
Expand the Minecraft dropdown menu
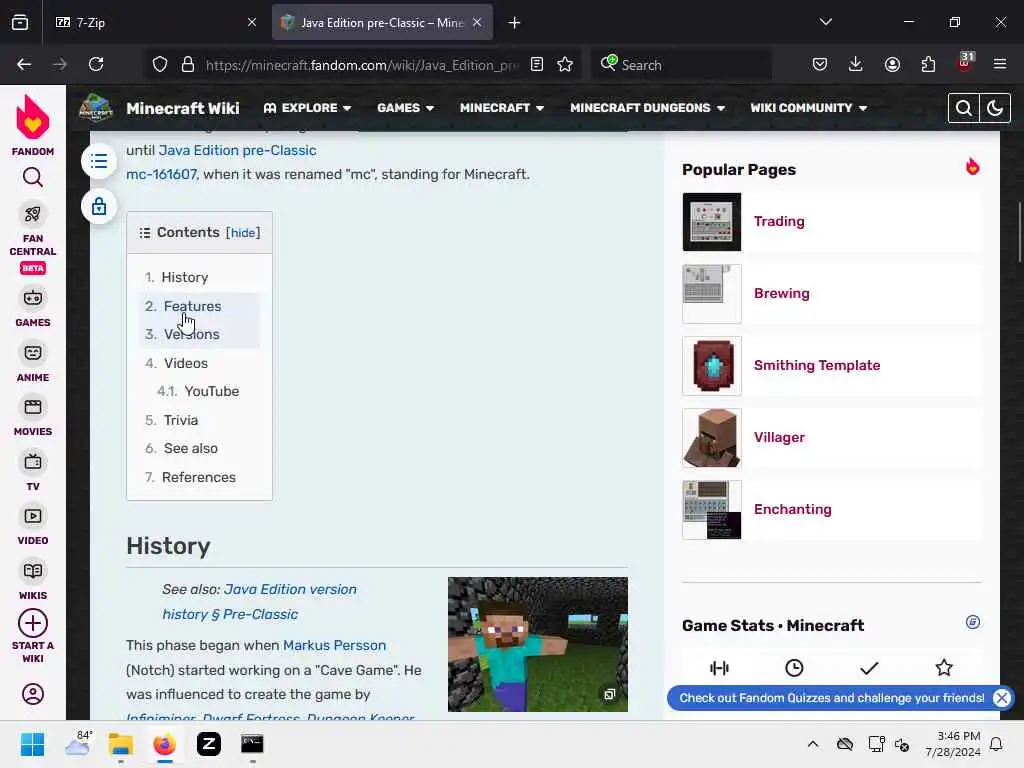[502, 108]
